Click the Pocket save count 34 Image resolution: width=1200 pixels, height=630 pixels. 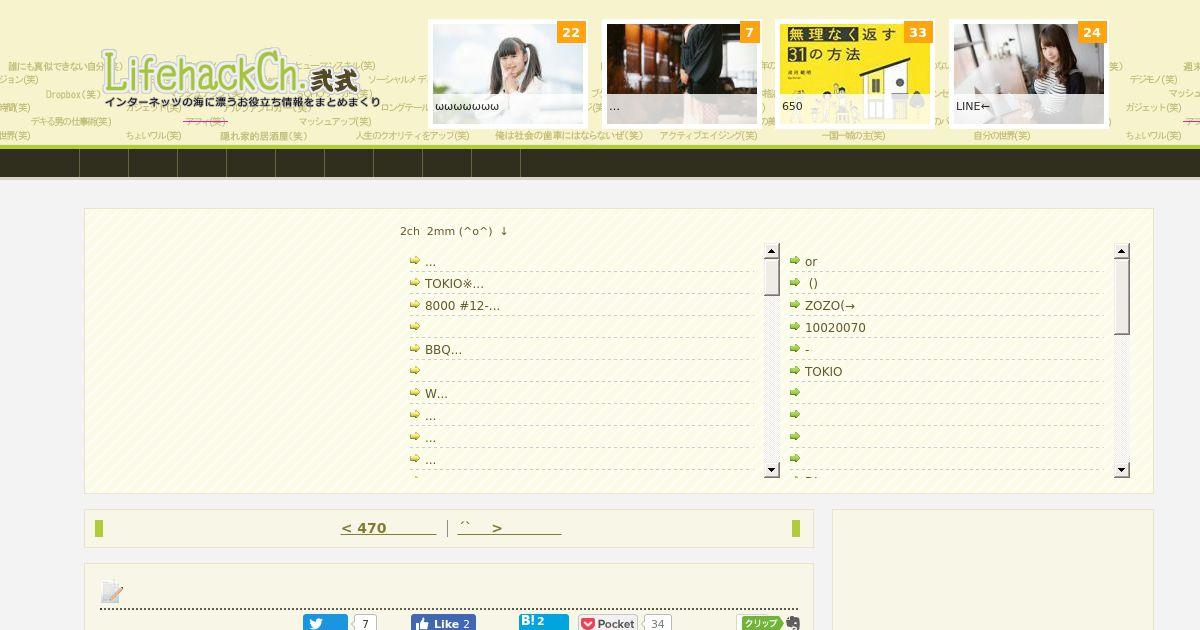[657, 623]
